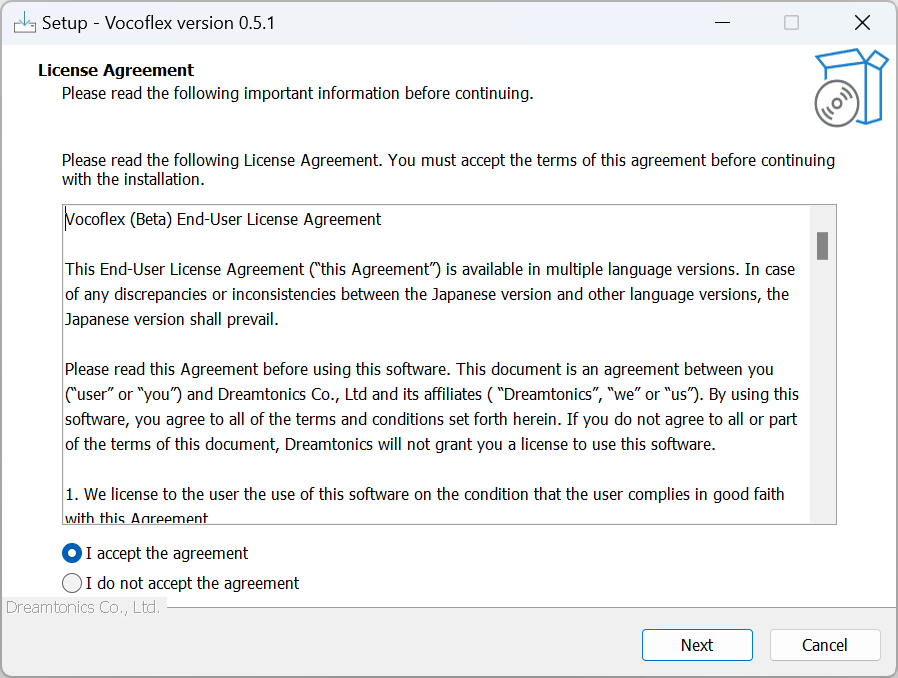Click the "License Agreement" page heading

tap(116, 70)
